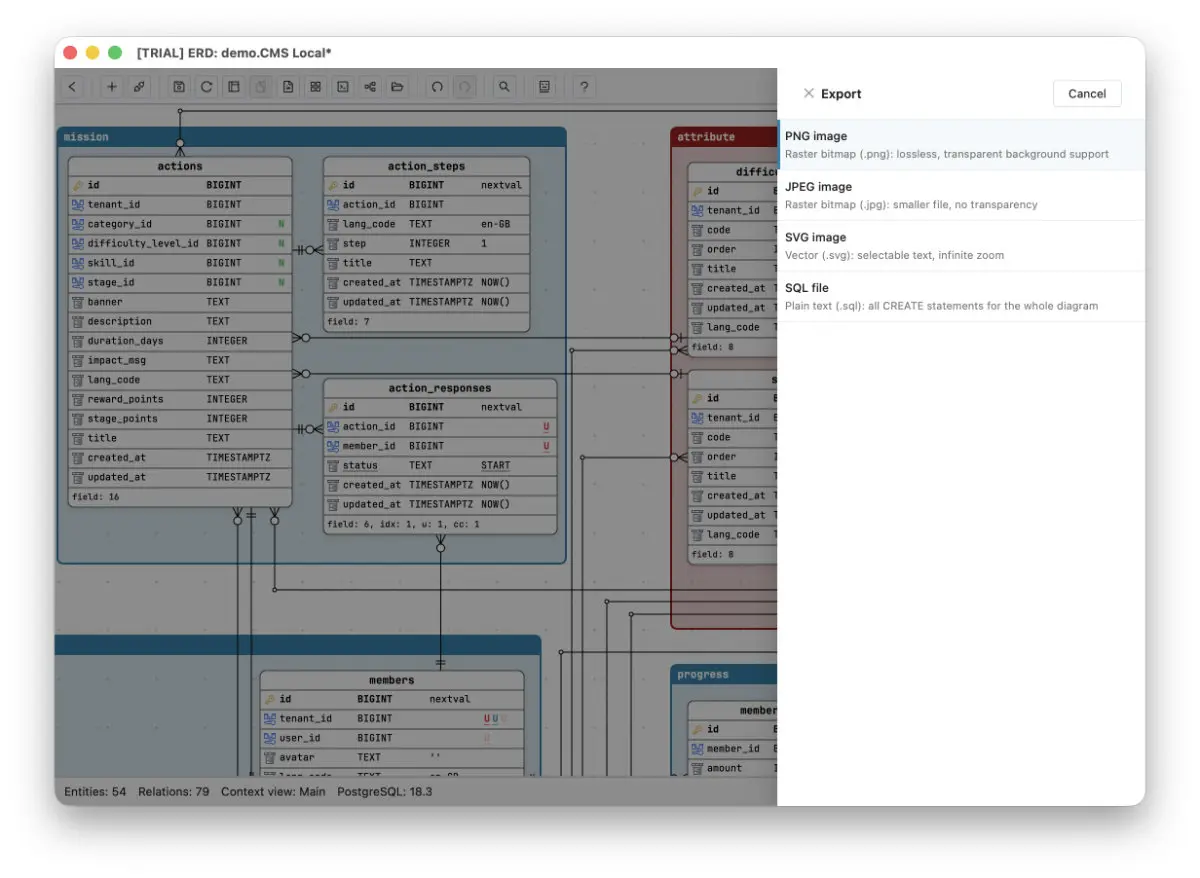1200x878 pixels.
Task: Click 'field: 7' footer of action_steps
Action: tap(348, 322)
